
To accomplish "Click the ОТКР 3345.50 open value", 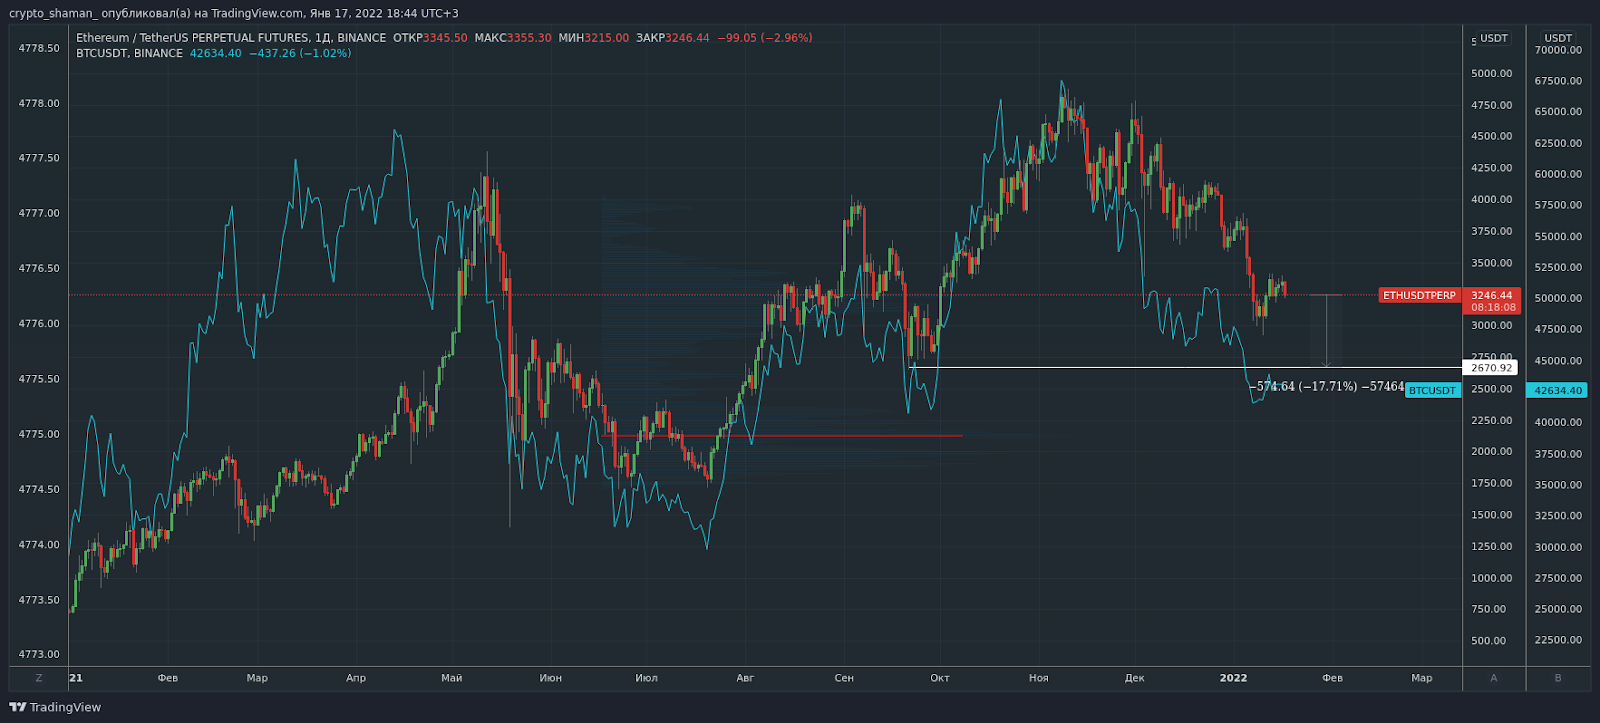I will [x=430, y=38].
